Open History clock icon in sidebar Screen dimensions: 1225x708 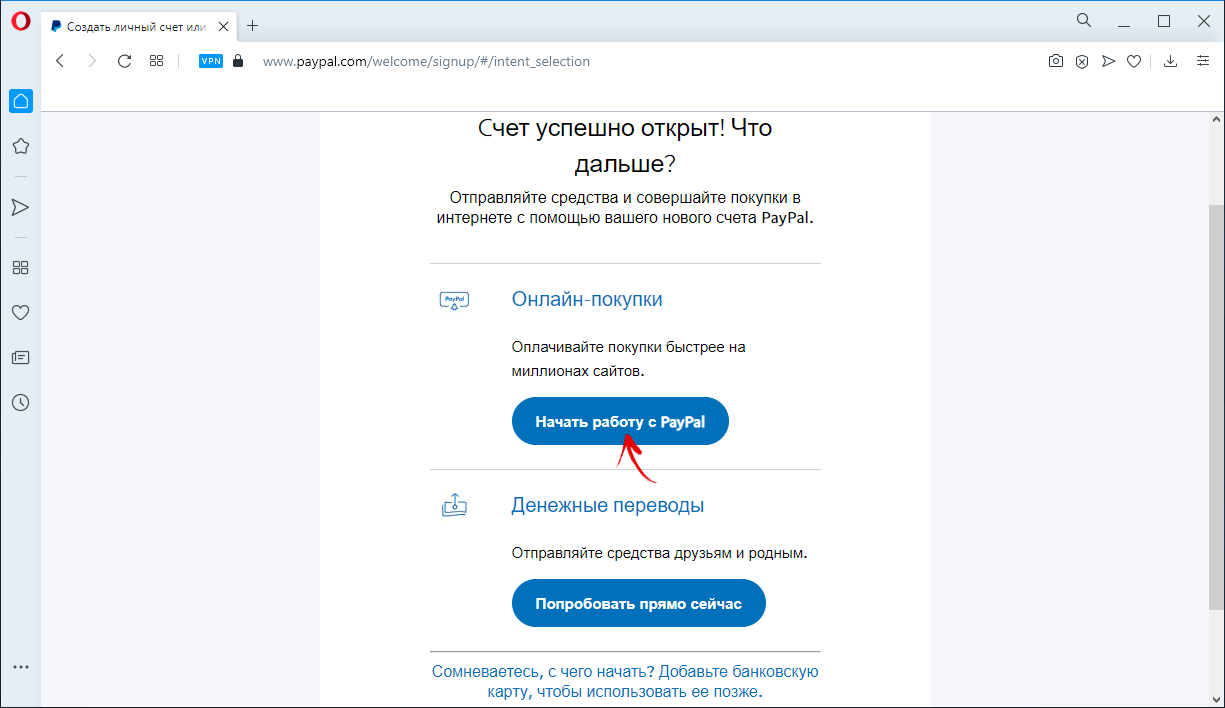[20, 403]
